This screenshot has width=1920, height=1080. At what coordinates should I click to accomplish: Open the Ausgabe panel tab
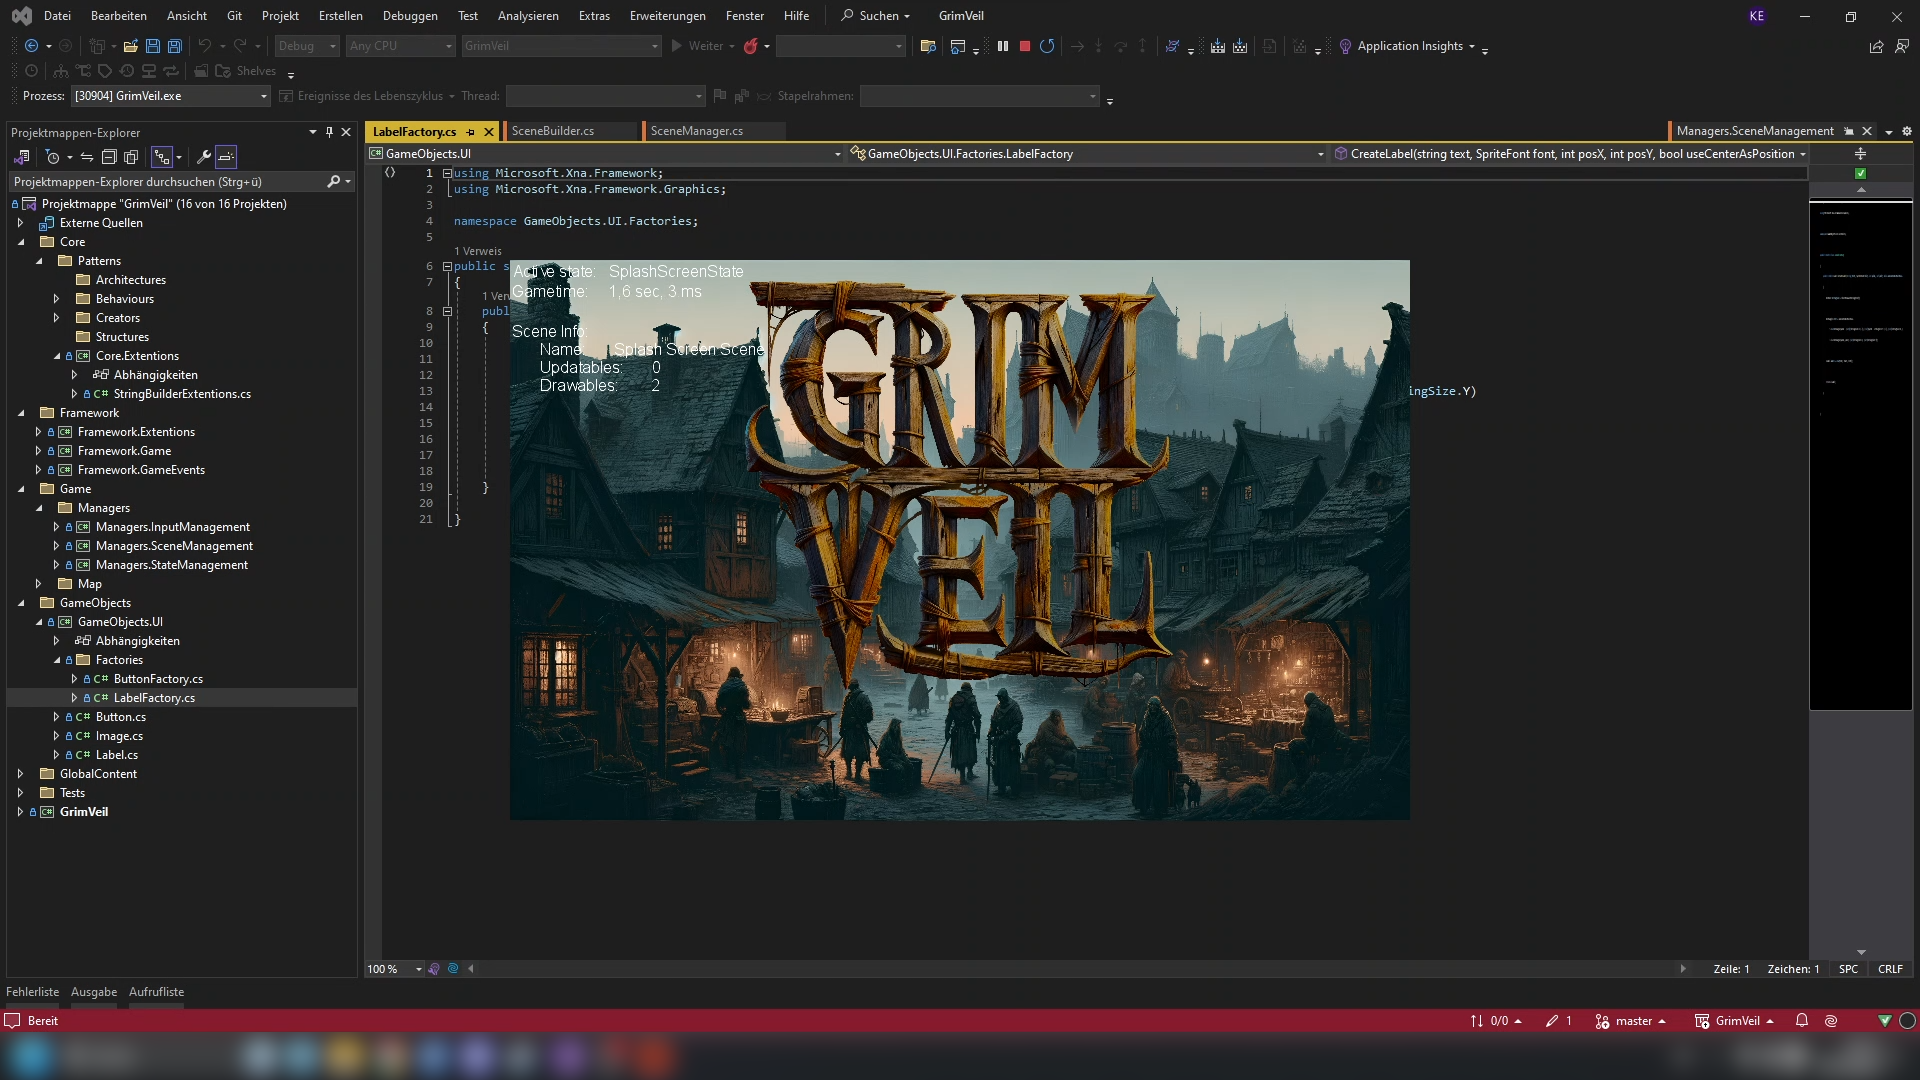point(94,992)
